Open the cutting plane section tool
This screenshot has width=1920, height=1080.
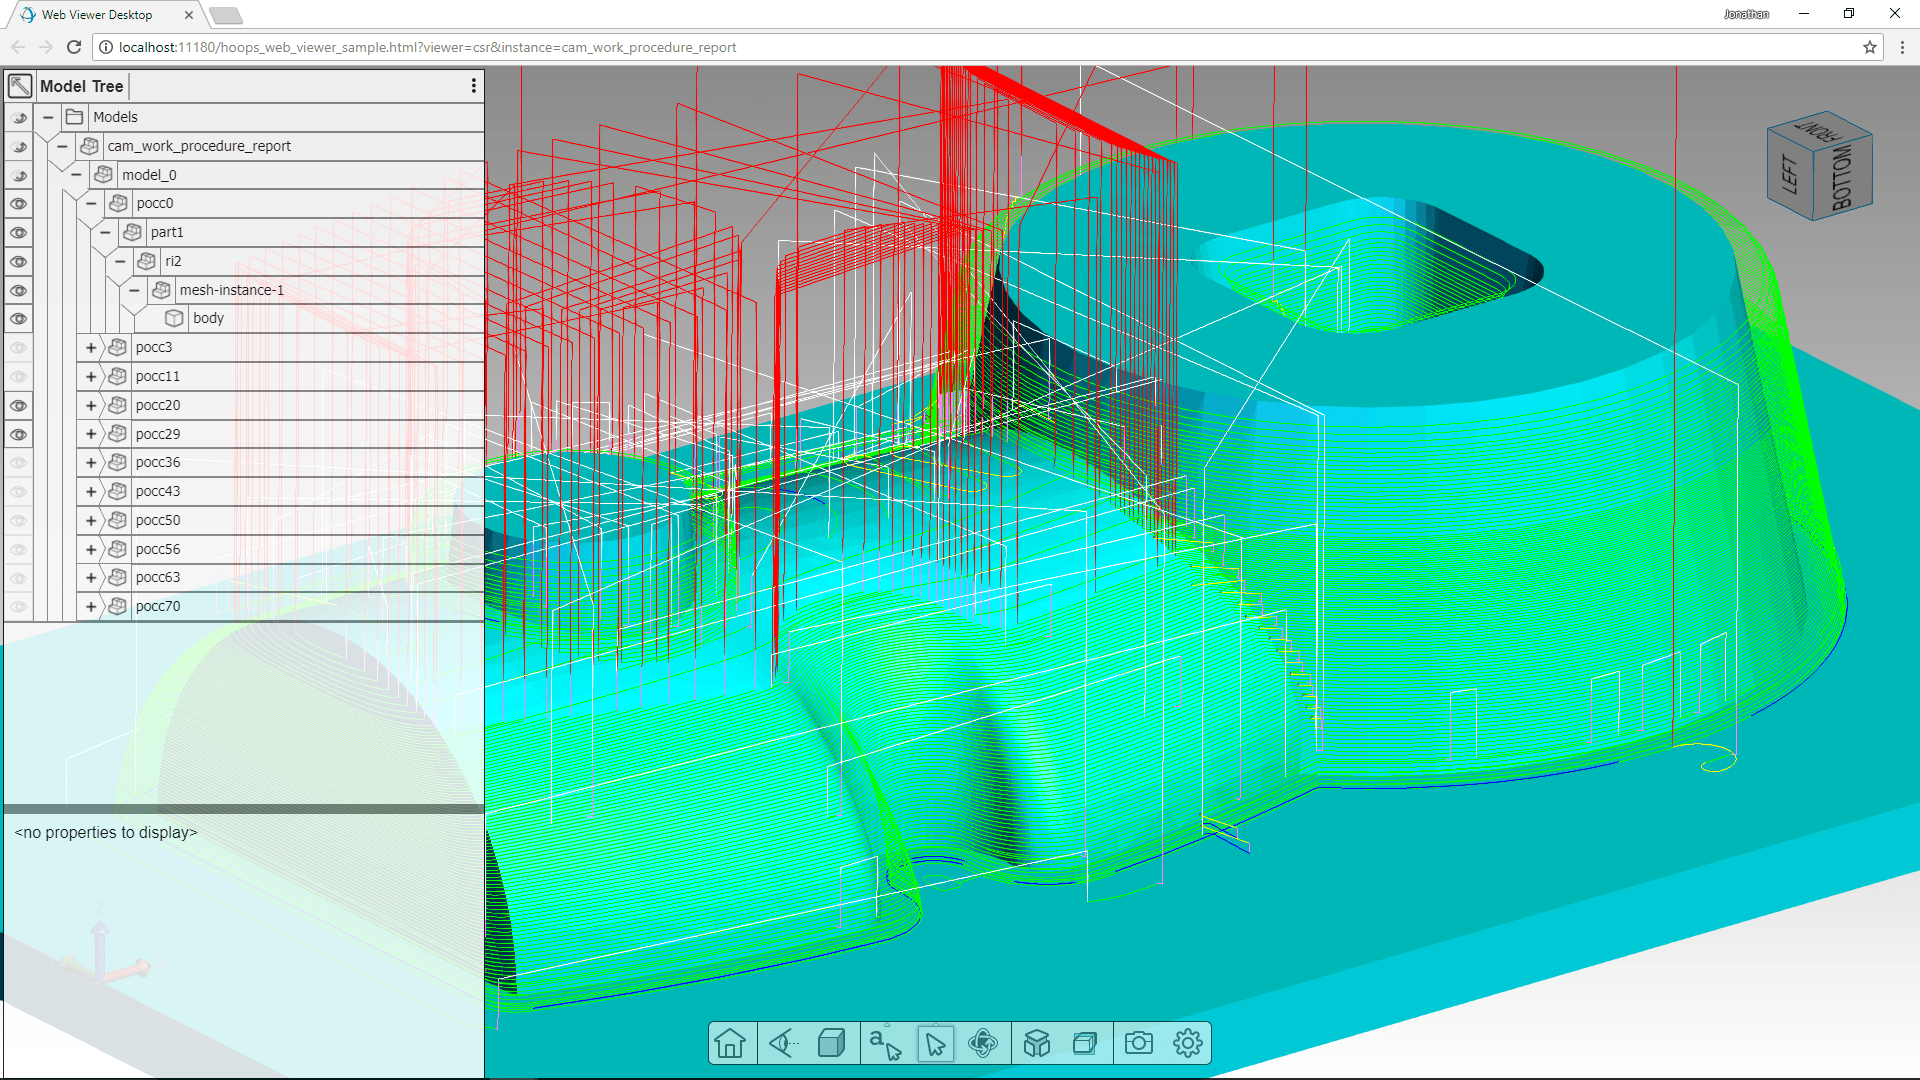tap(1085, 1043)
